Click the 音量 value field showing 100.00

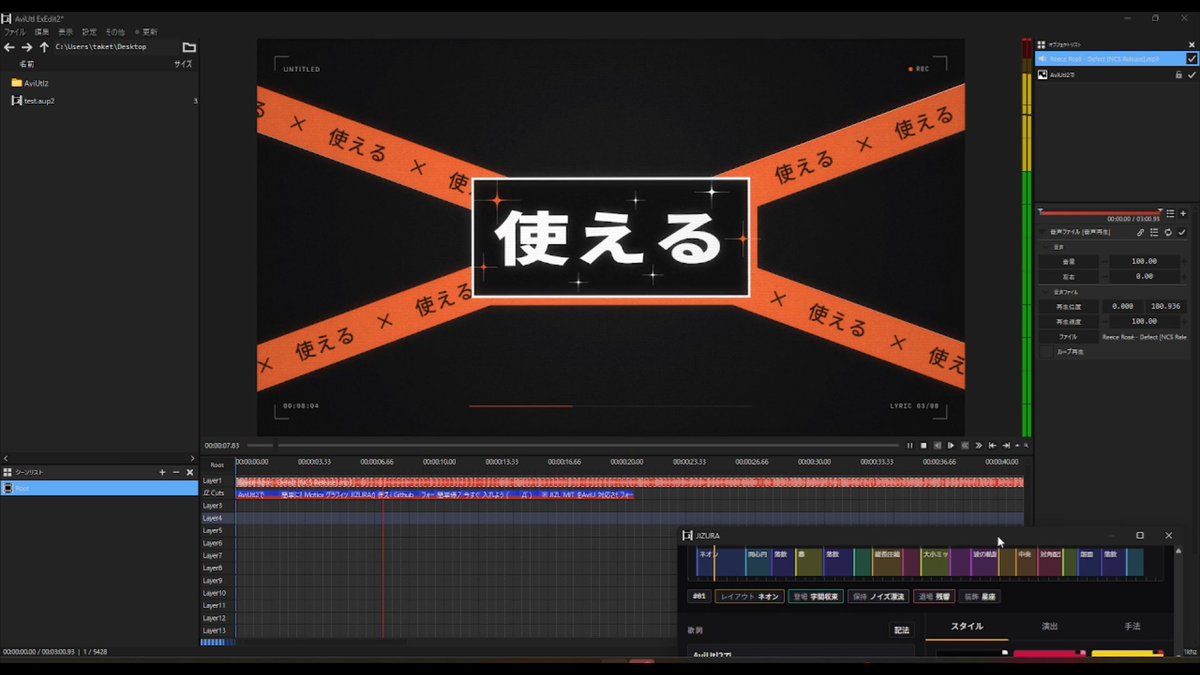[x=1144, y=261]
